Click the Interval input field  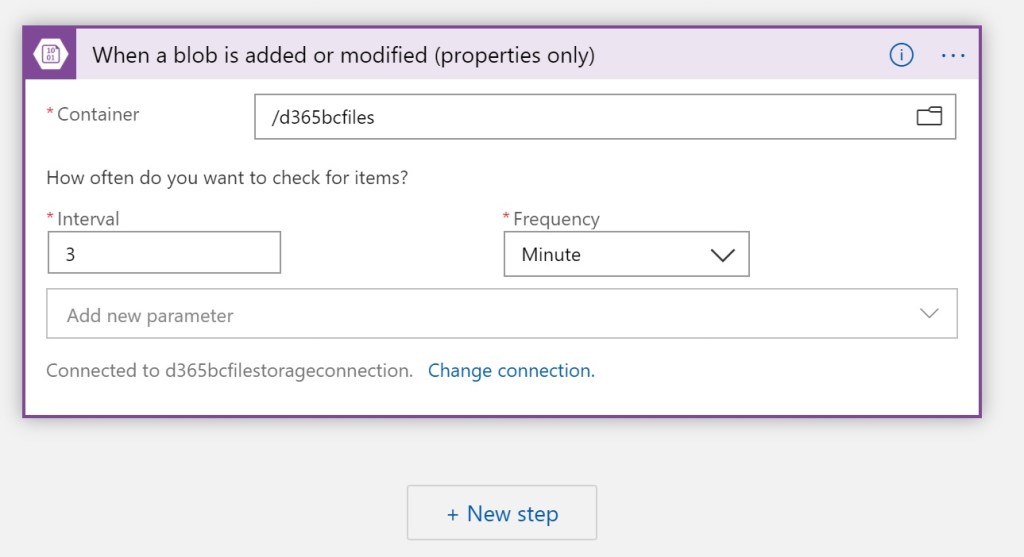(x=164, y=254)
